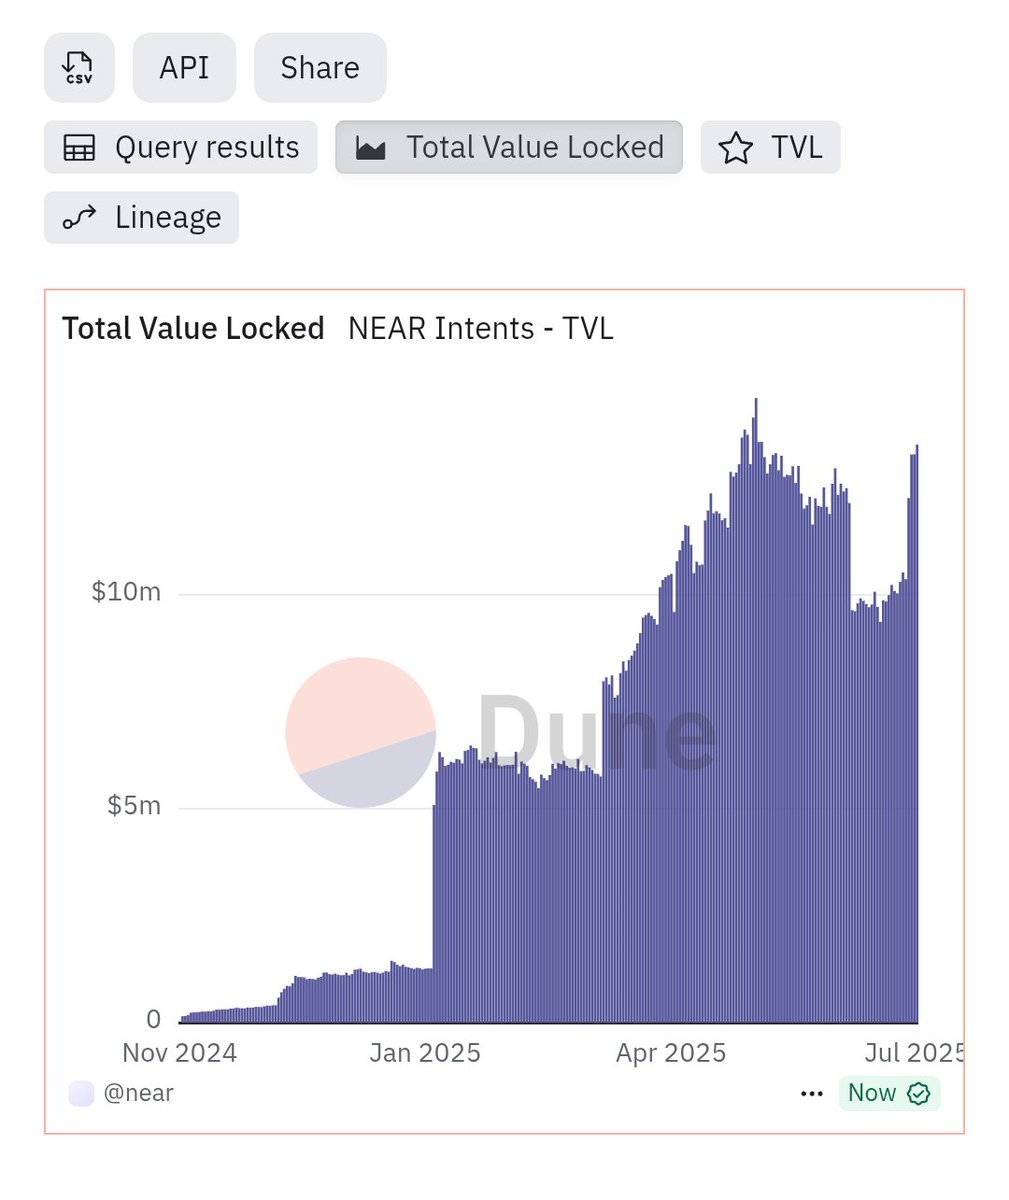Switch to the Query results tab

[x=181, y=147]
